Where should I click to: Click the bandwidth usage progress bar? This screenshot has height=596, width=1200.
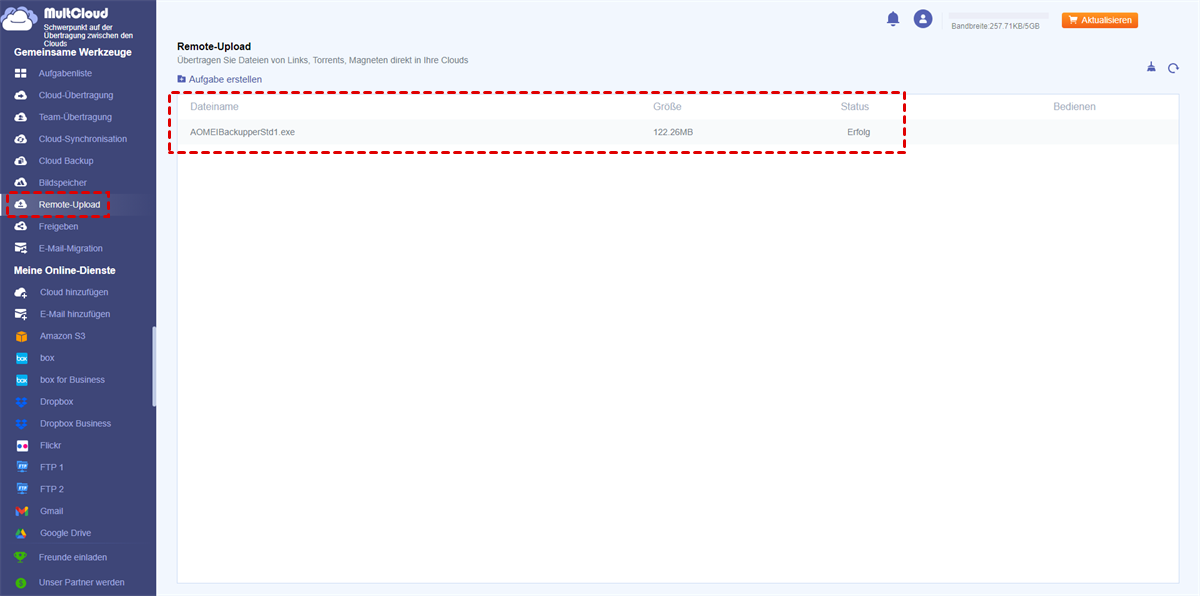pyautogui.click(x=998, y=16)
